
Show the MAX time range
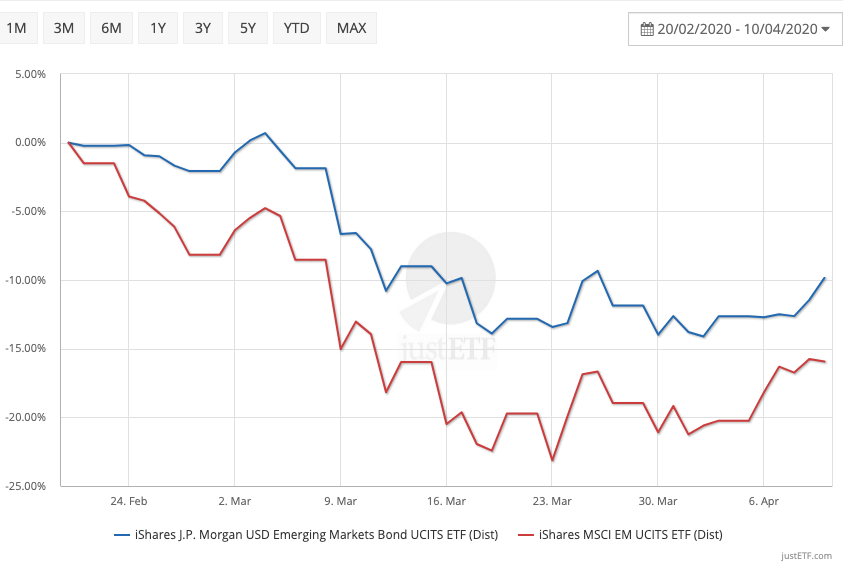pos(351,28)
